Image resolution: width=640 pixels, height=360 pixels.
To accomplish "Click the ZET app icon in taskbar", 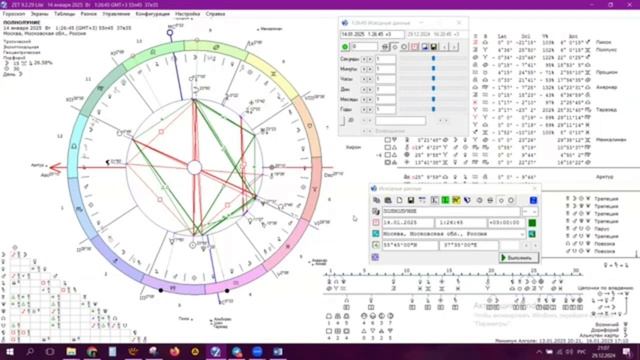I will [216, 351].
